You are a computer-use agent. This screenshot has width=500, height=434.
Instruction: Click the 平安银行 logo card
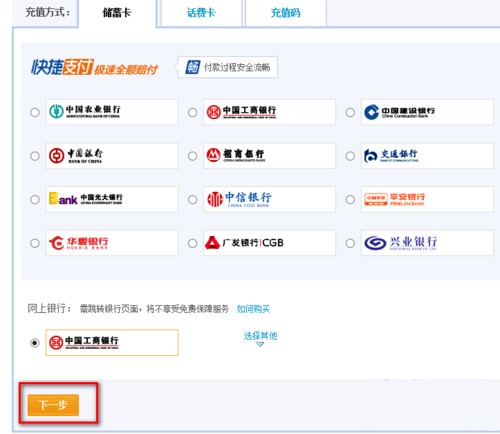pyautogui.click(x=427, y=199)
